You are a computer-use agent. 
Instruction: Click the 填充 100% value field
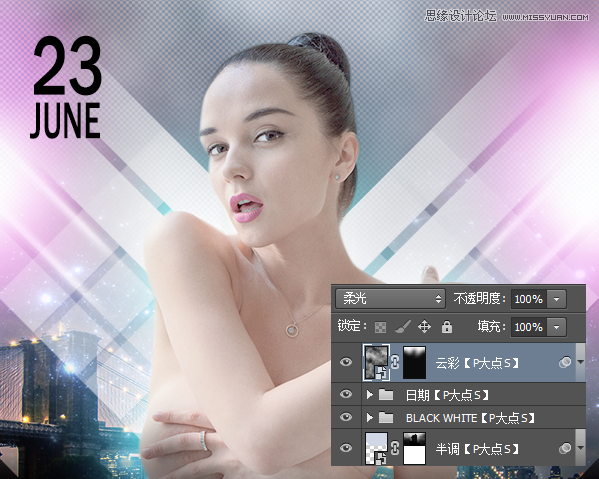[529, 327]
